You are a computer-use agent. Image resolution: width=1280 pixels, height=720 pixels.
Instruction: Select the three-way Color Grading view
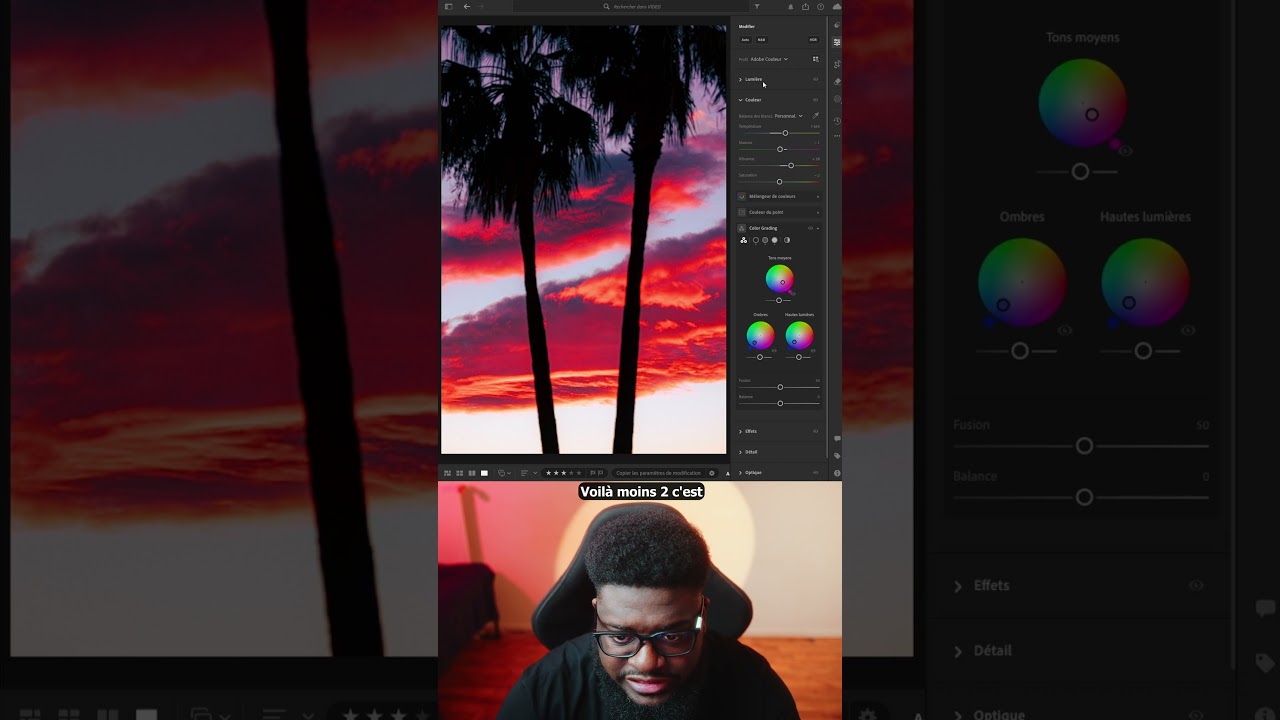(743, 240)
